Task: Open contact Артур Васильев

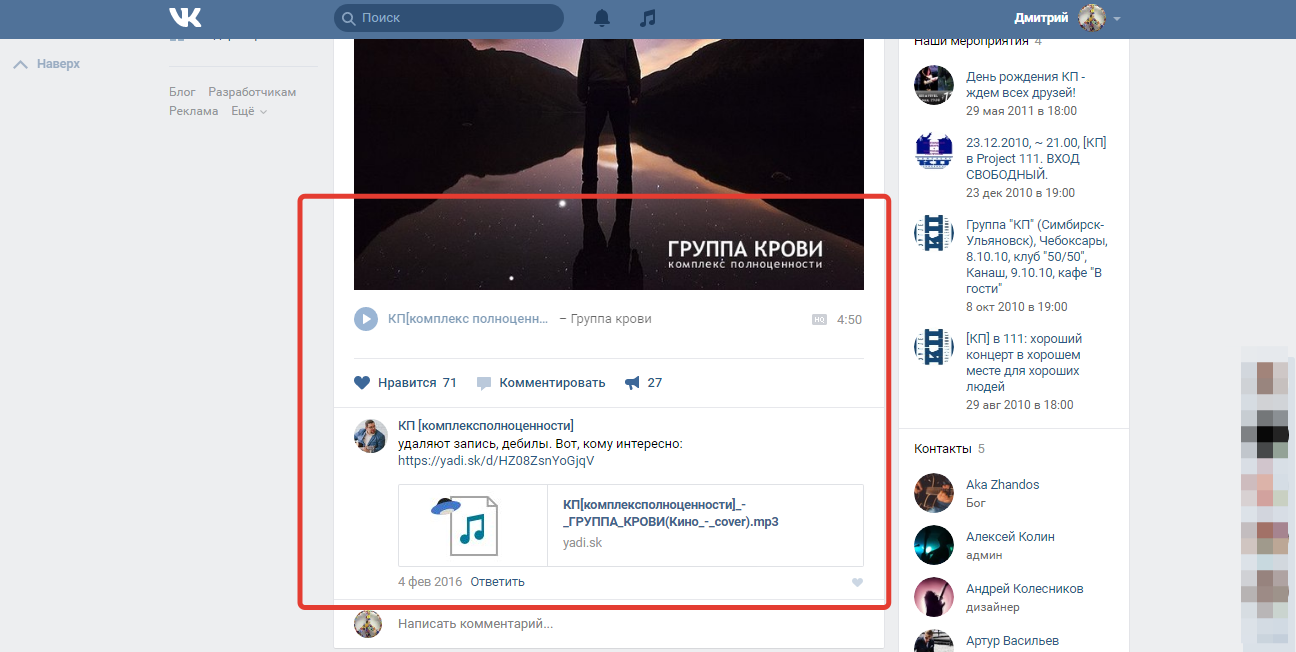Action: point(1012,640)
